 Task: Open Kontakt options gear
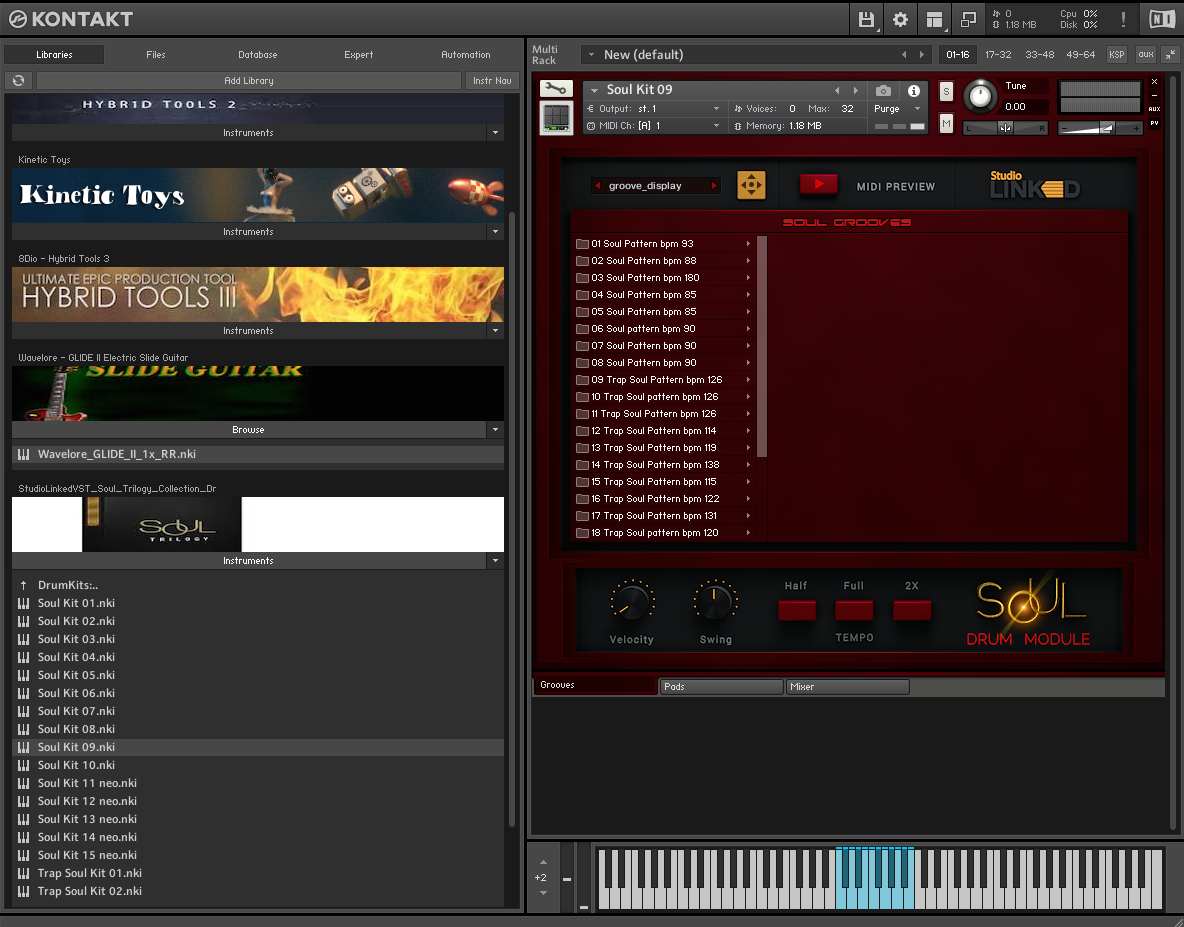click(x=900, y=20)
